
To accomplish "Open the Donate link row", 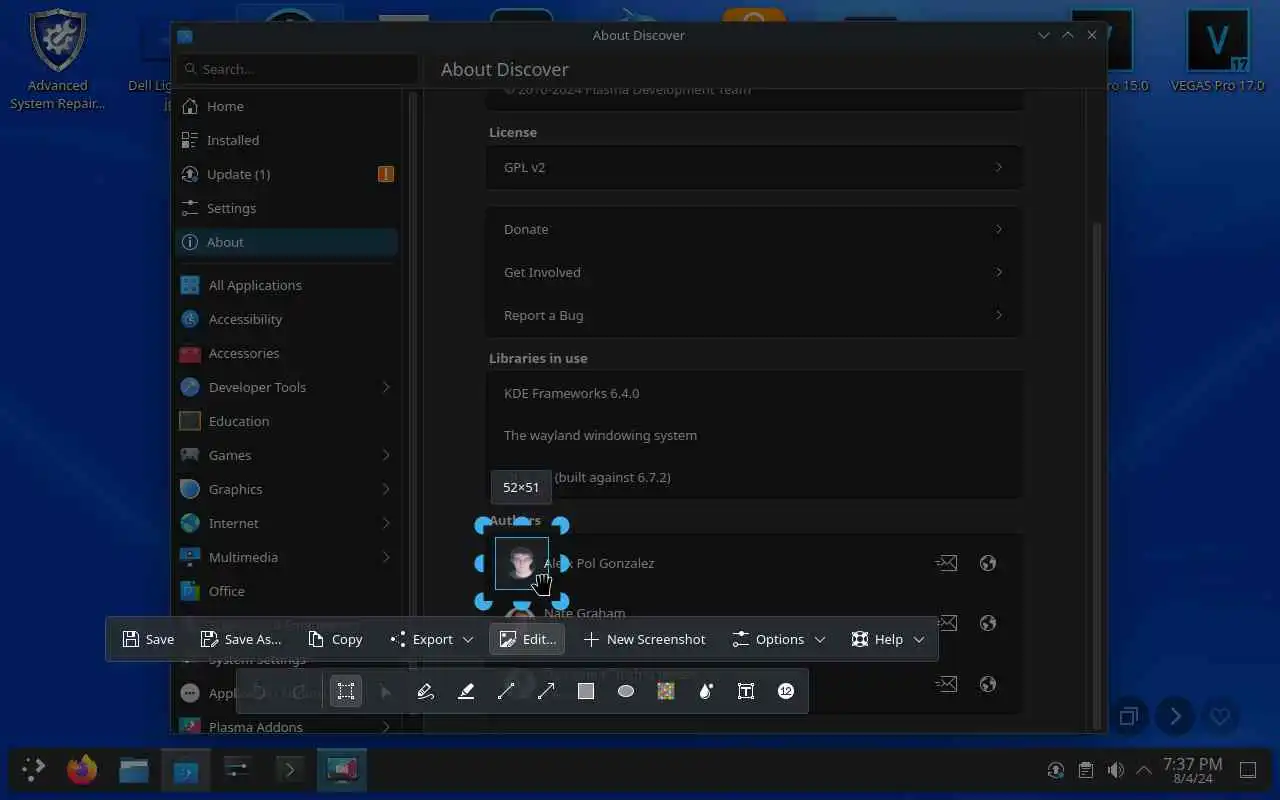I will pos(754,229).
